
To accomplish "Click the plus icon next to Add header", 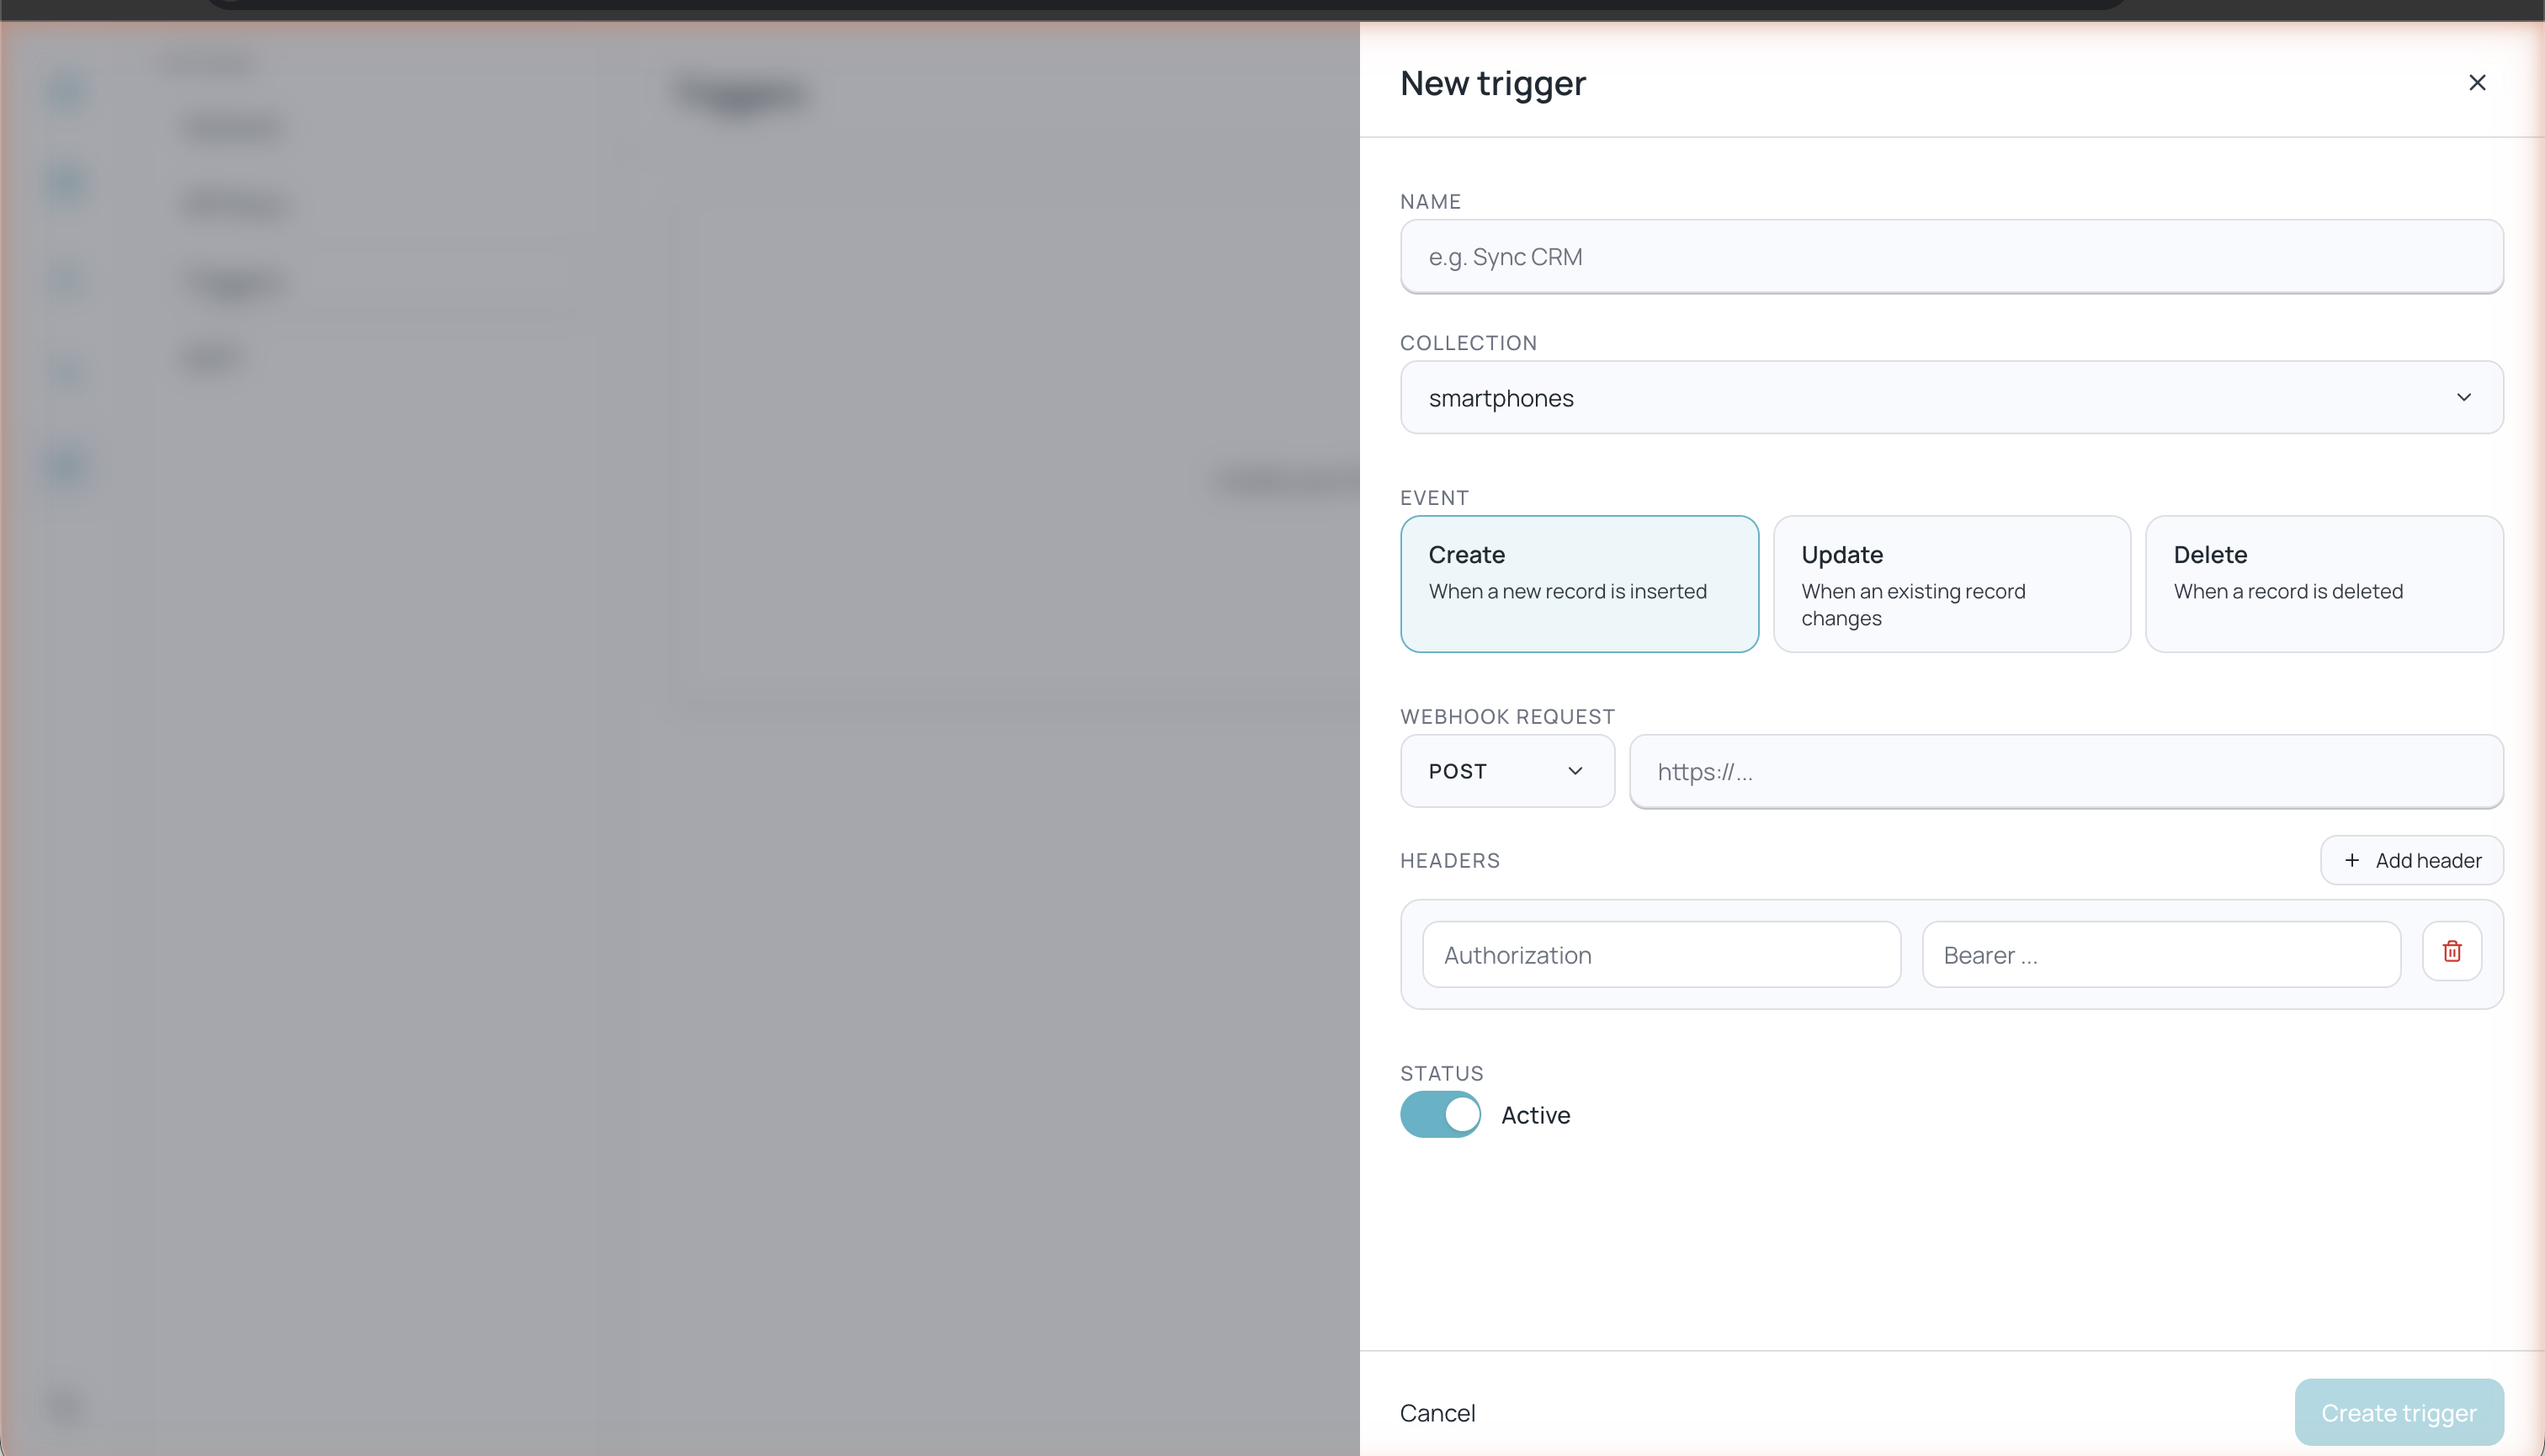I will click(x=2352, y=860).
